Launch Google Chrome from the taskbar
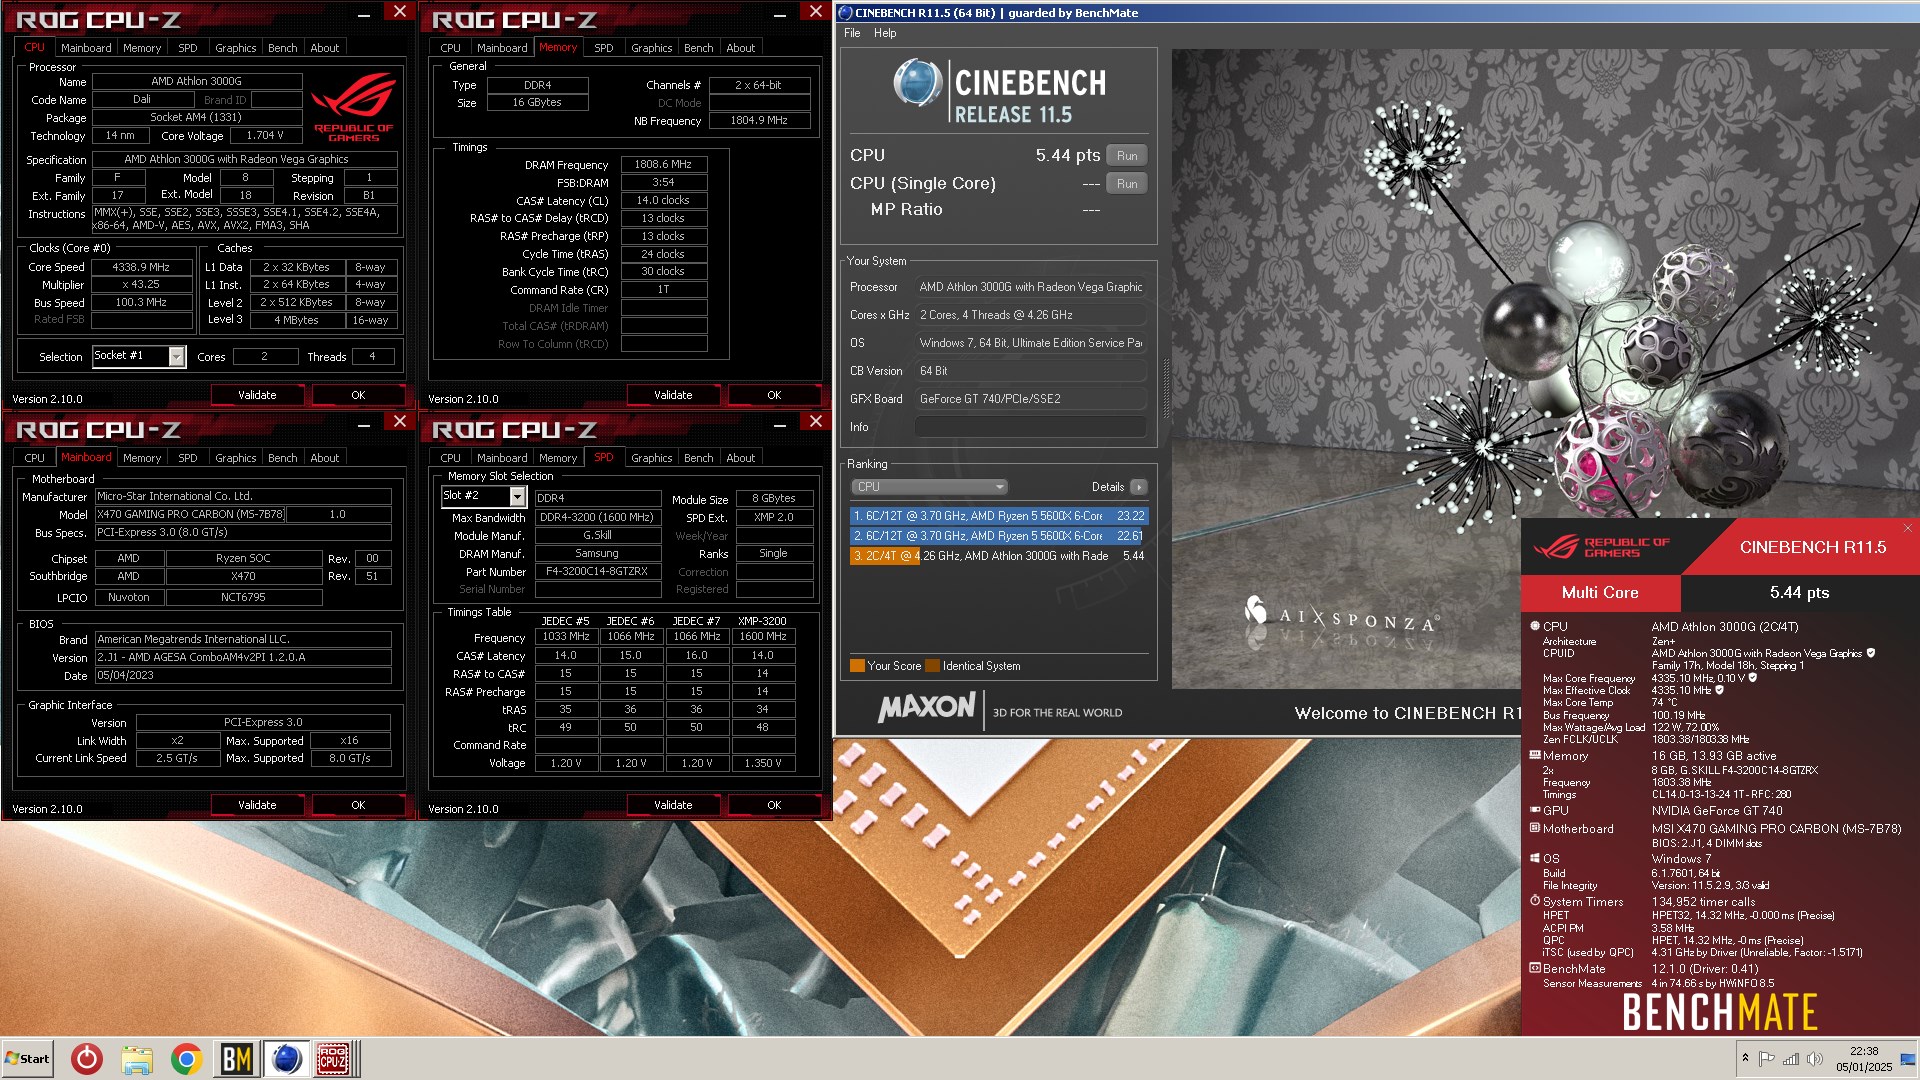 click(x=186, y=1058)
